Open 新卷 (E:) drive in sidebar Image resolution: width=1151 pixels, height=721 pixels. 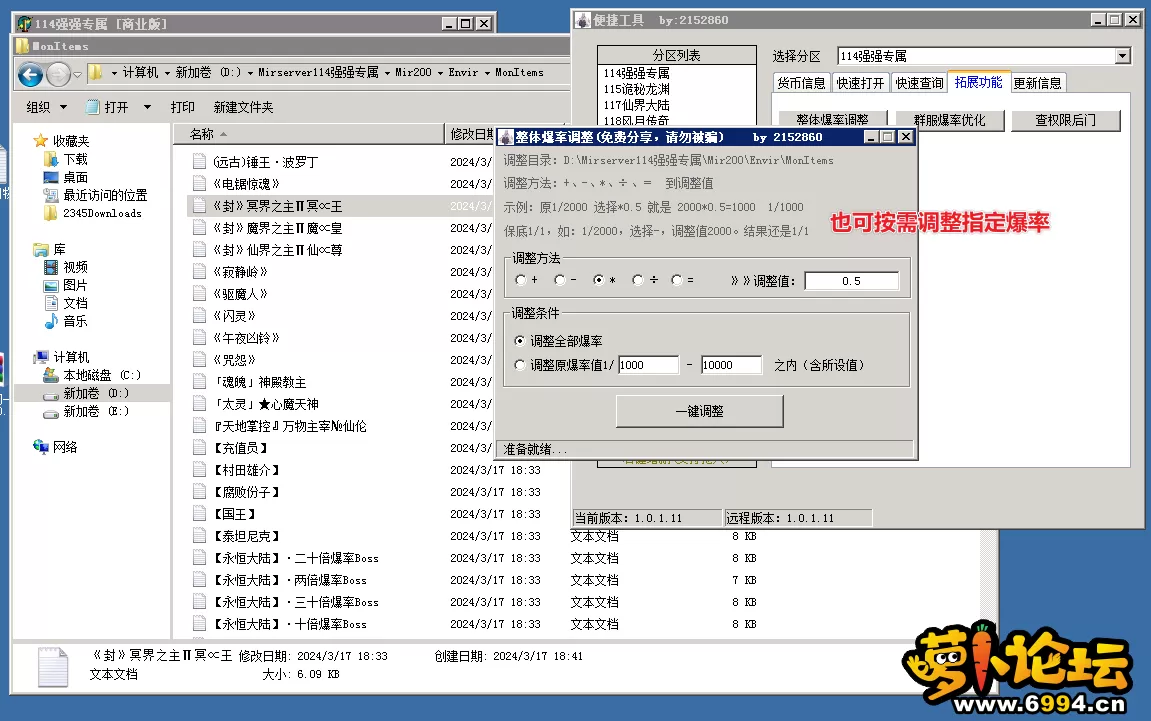click(96, 411)
